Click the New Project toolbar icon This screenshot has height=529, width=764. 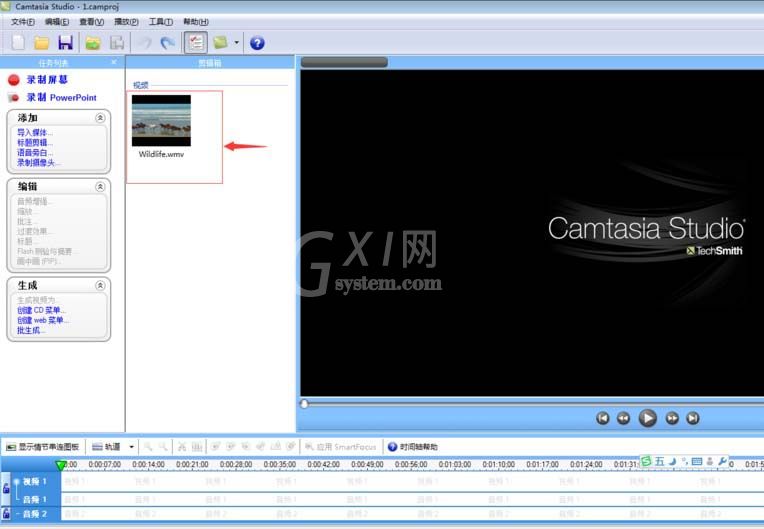18,43
